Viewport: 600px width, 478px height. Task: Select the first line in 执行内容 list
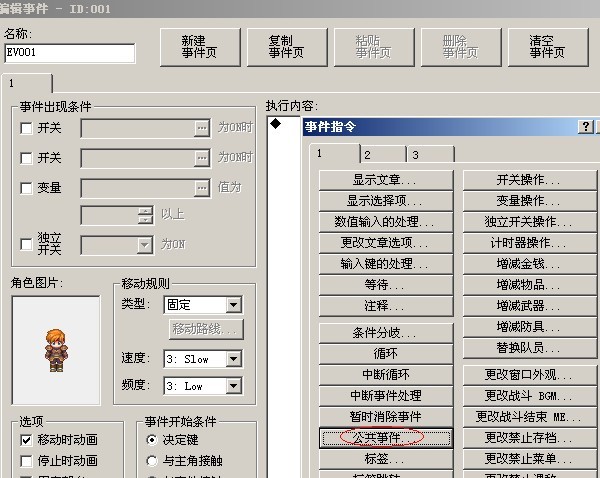click(x=284, y=124)
